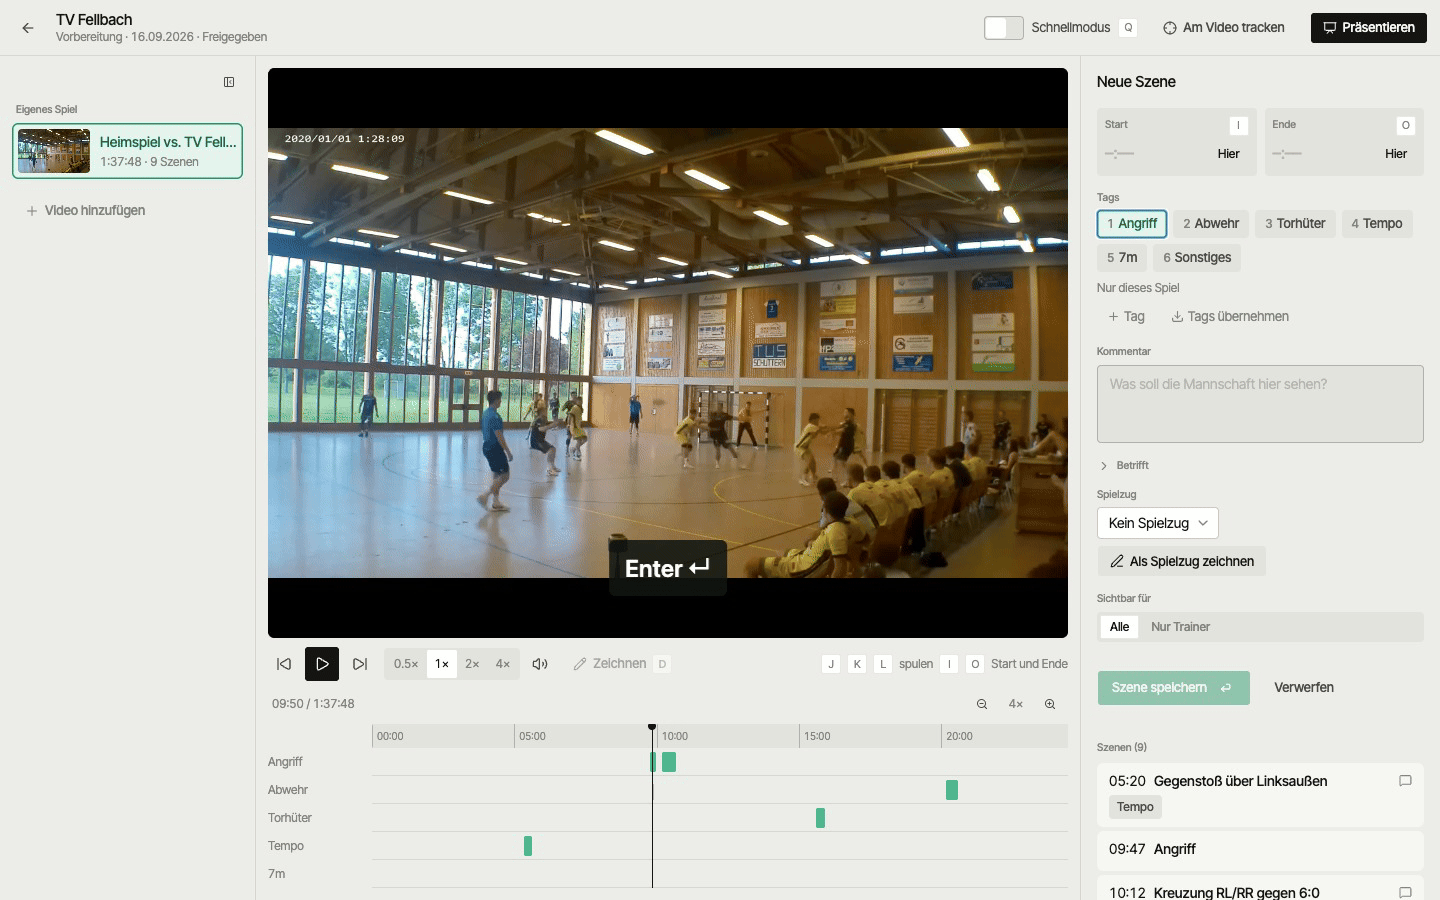
Task: Toggle the 7m tag
Action: tap(1122, 257)
